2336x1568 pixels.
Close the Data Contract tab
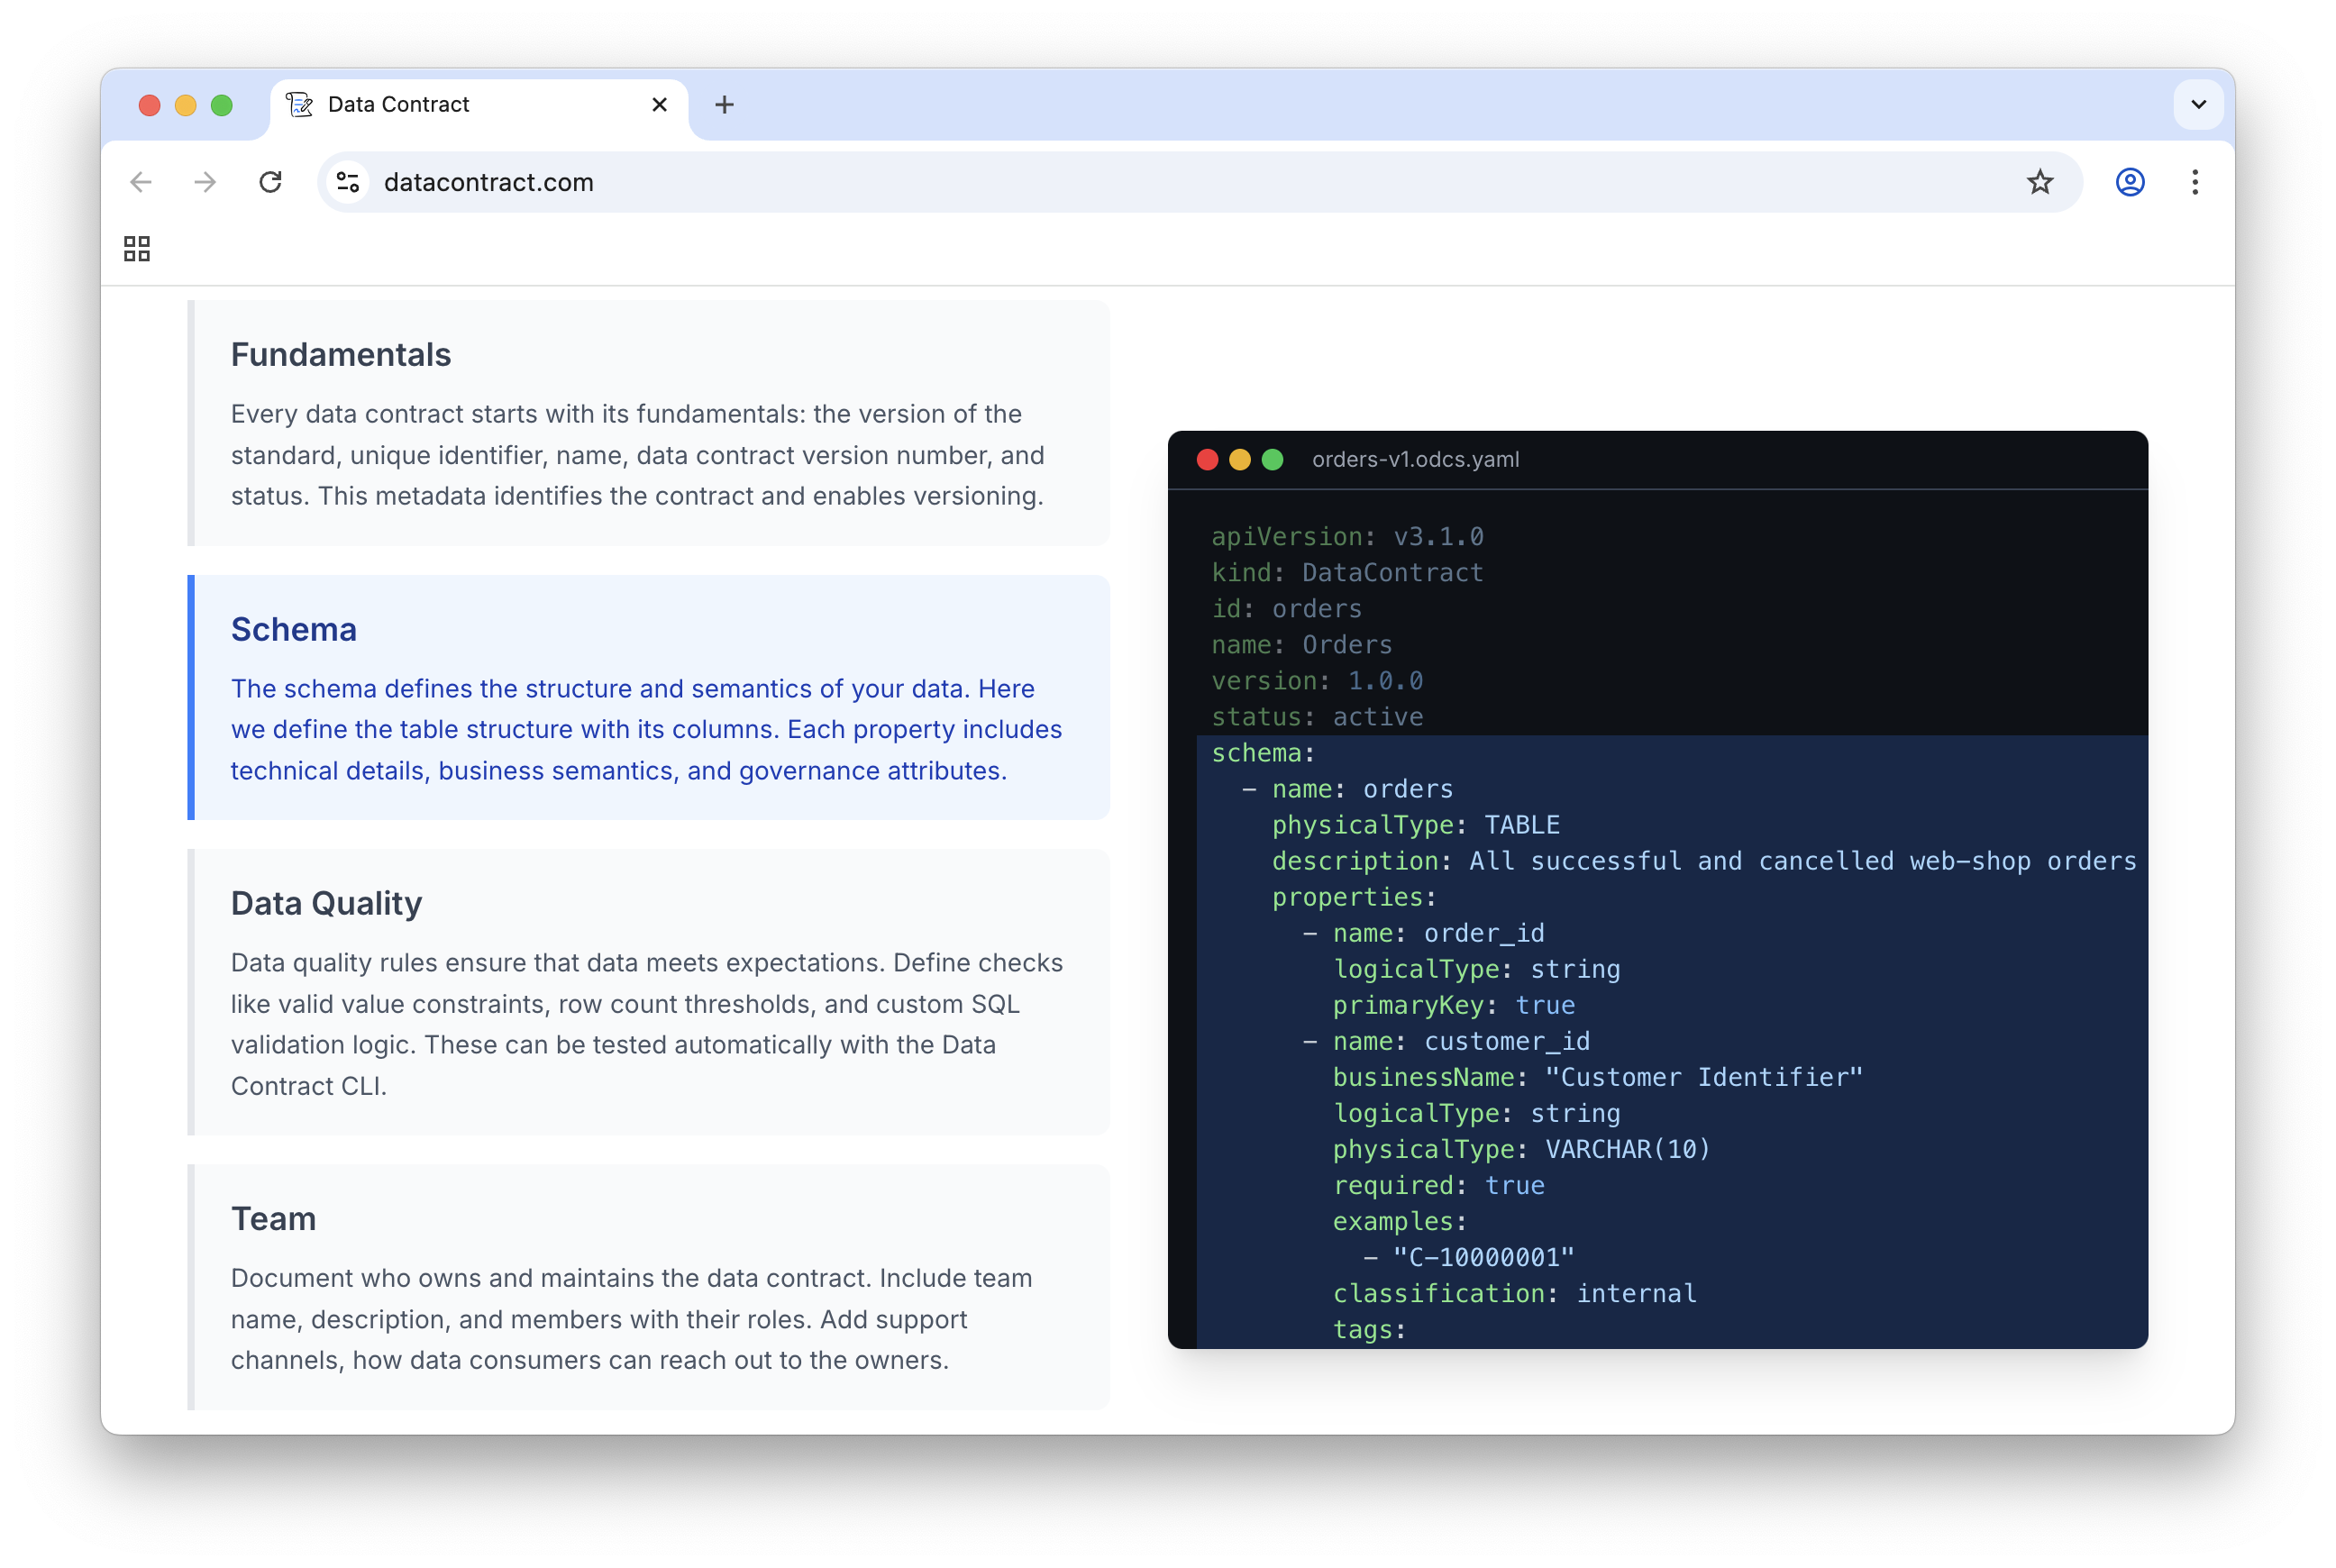[x=659, y=105]
